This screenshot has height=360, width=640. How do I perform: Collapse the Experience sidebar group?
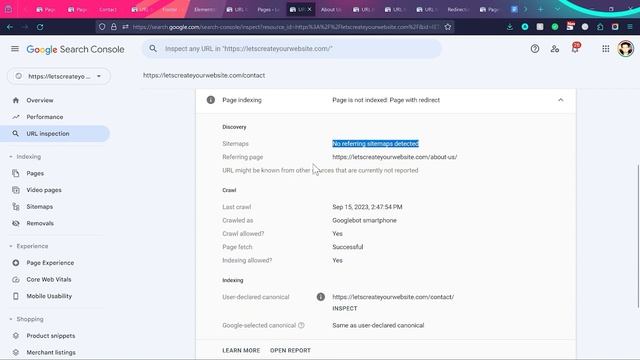(x=29, y=246)
